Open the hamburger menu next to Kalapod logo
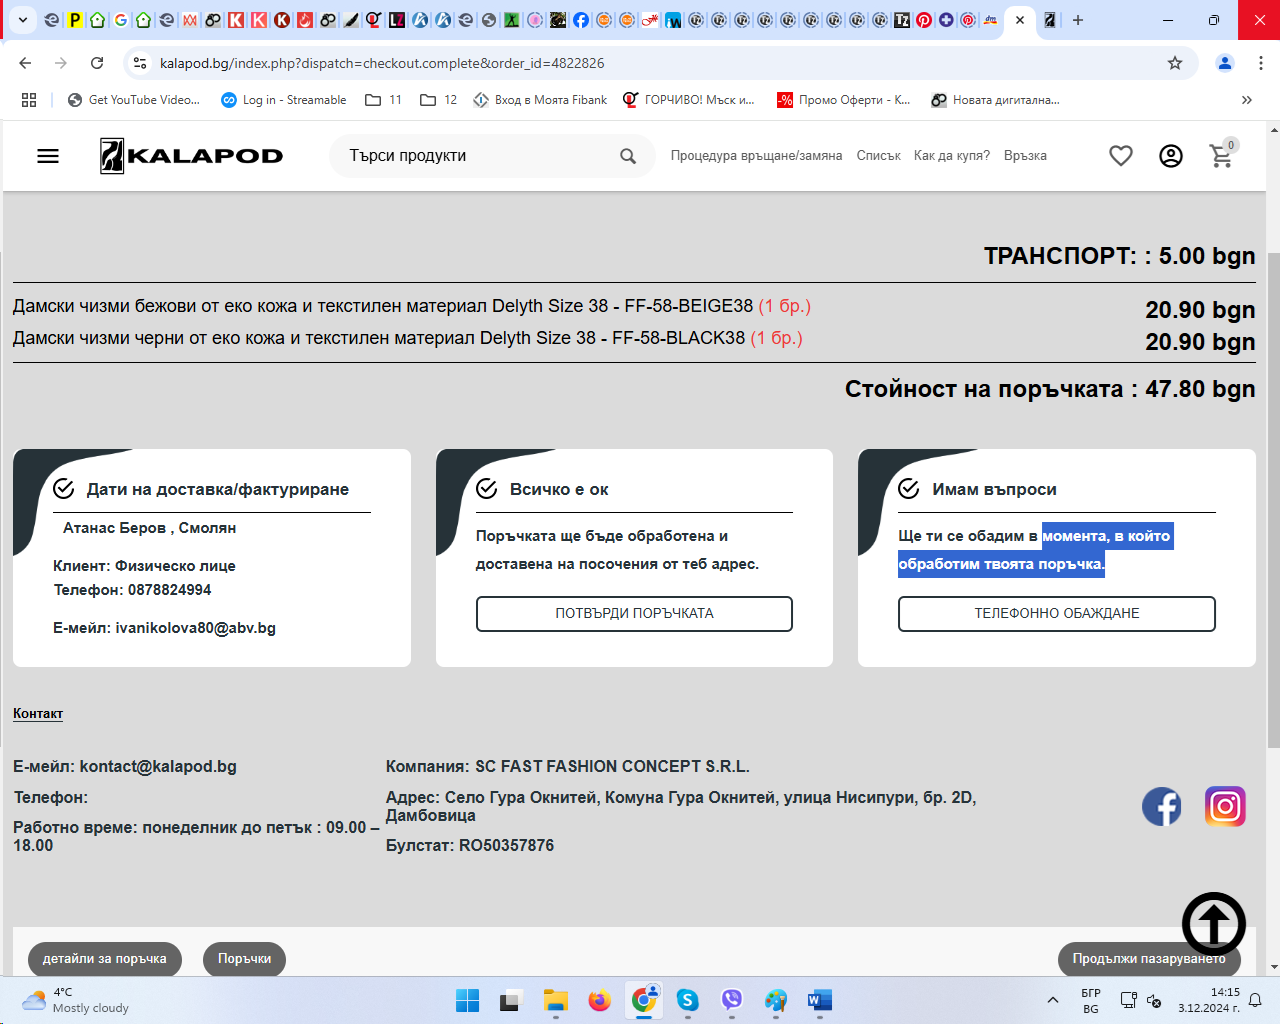Screen dimensions: 1280x1024 (48, 156)
